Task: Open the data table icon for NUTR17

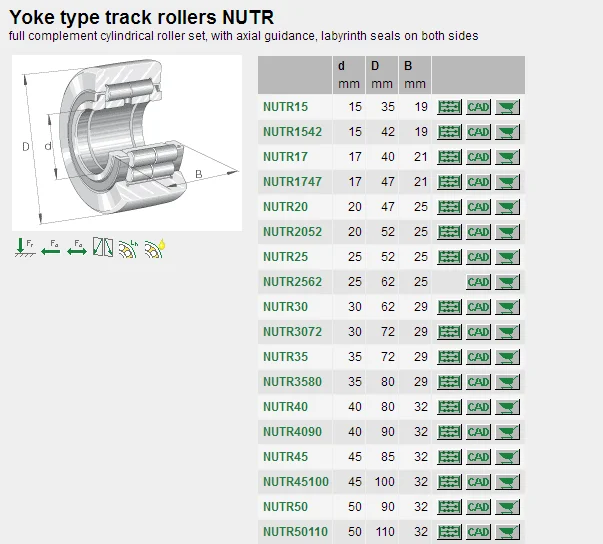Action: 449,157
